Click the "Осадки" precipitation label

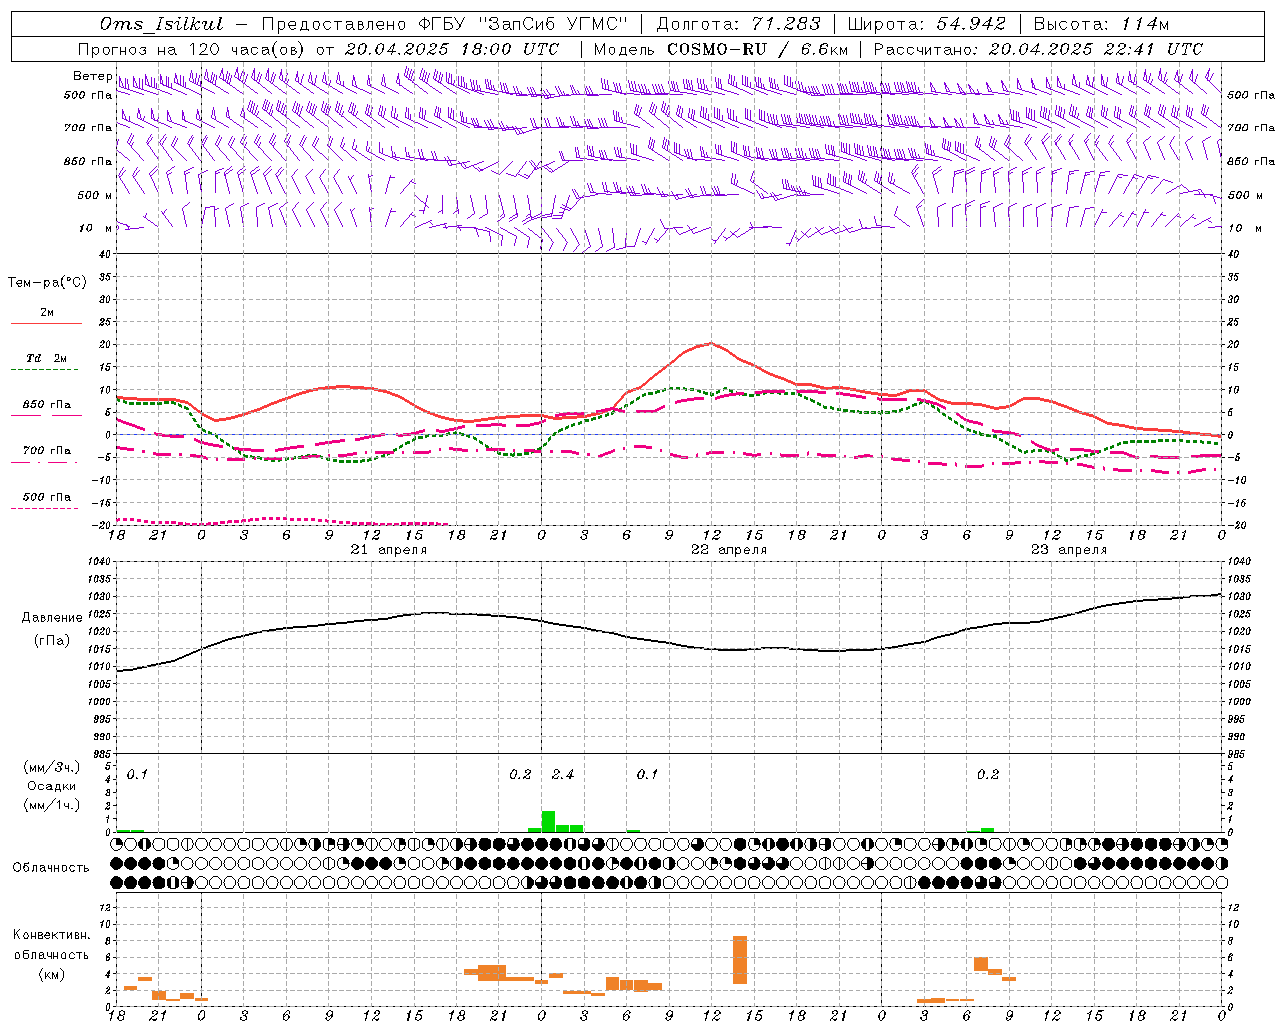point(52,786)
